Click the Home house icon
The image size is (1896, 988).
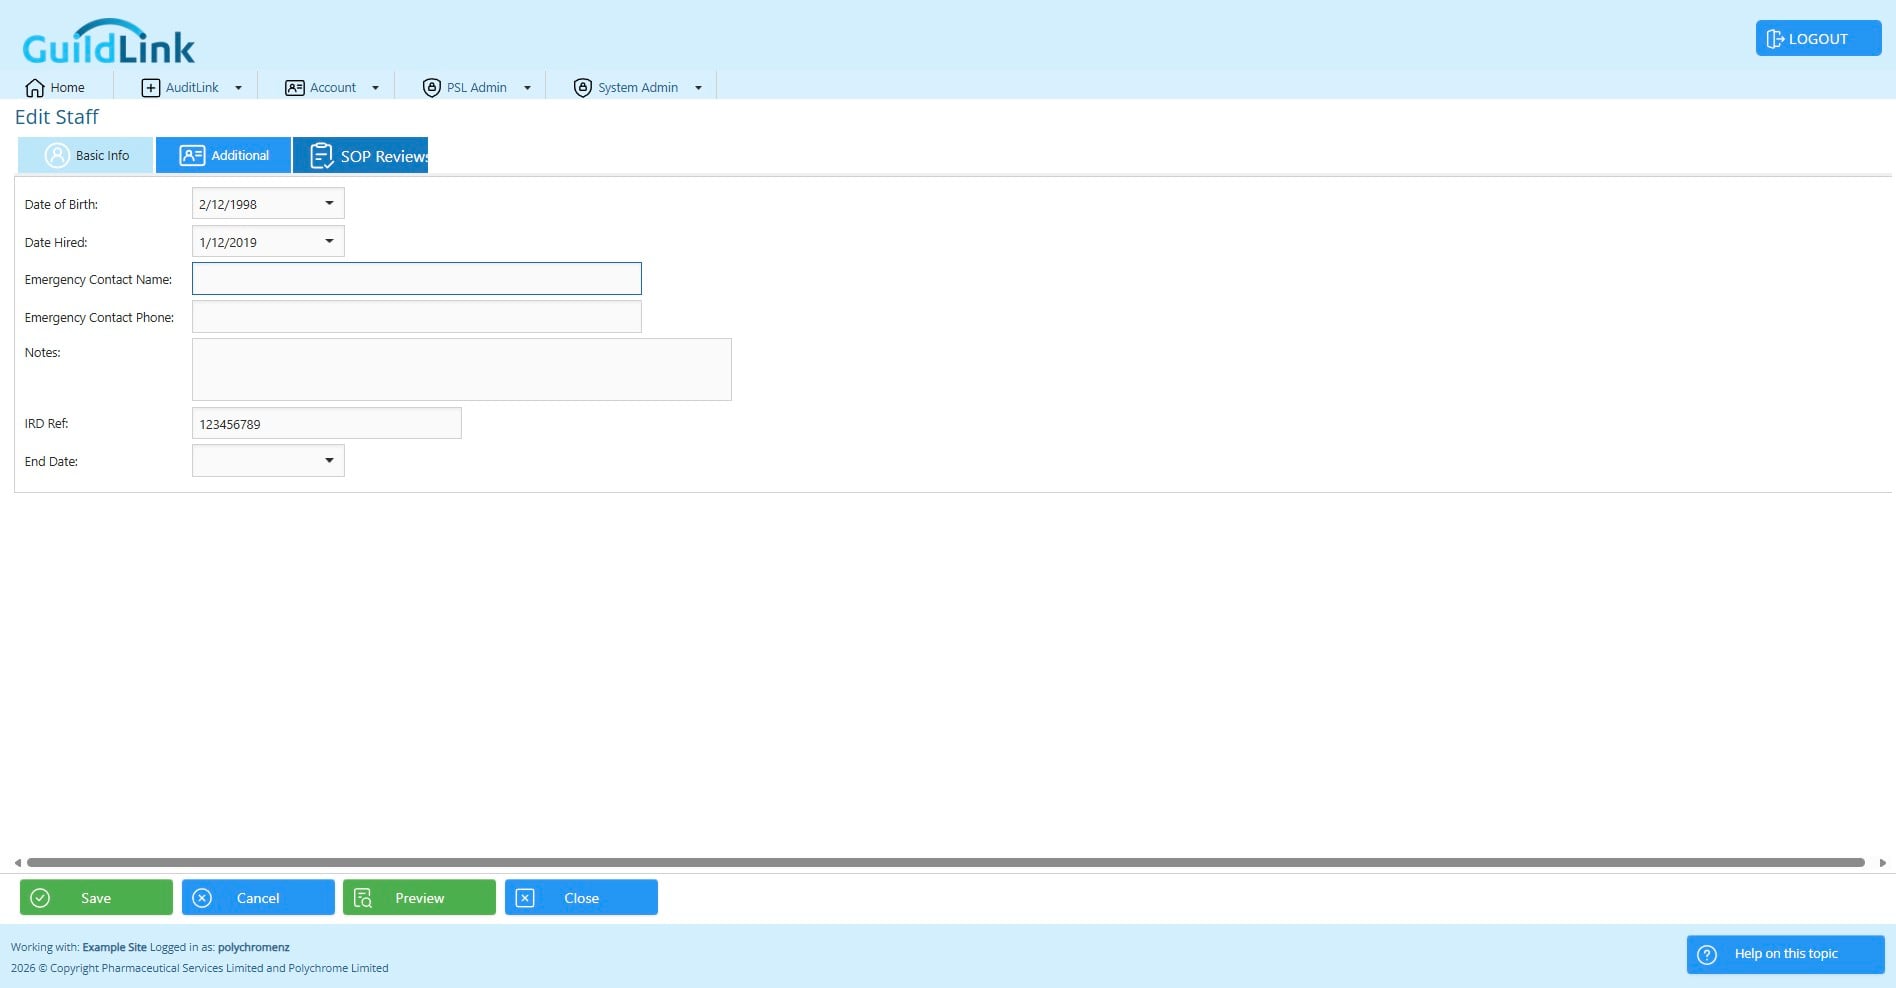pyautogui.click(x=35, y=88)
